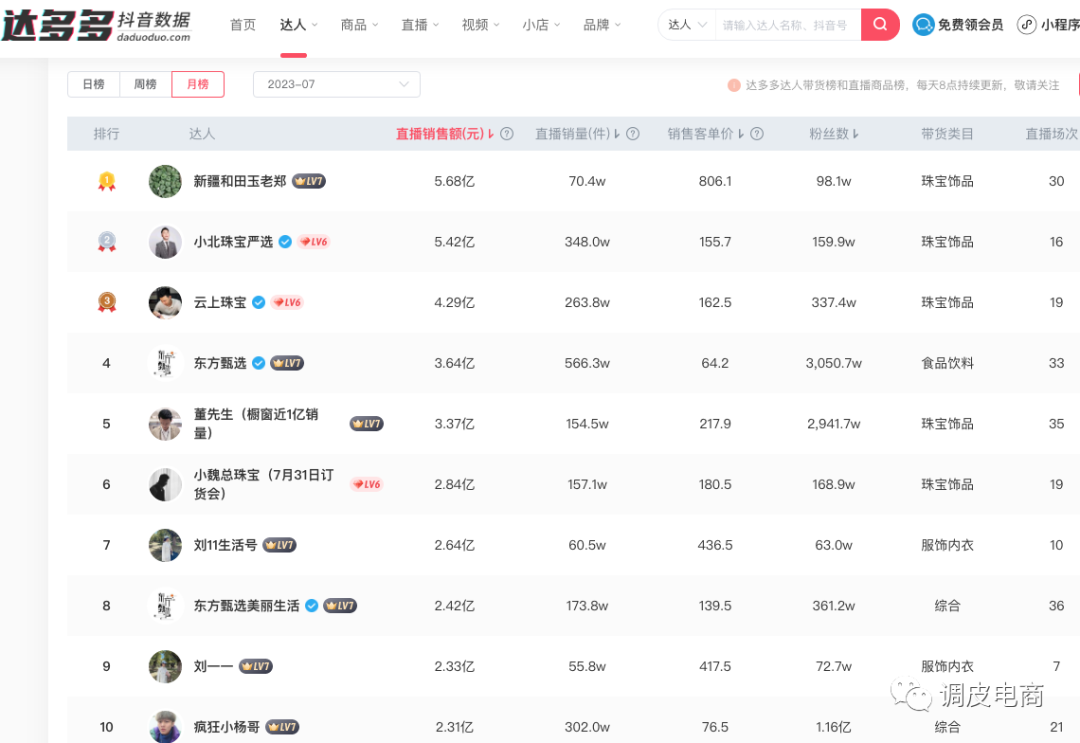Open the 2023-07 month dropdown
This screenshot has height=743, width=1080.
[336, 84]
